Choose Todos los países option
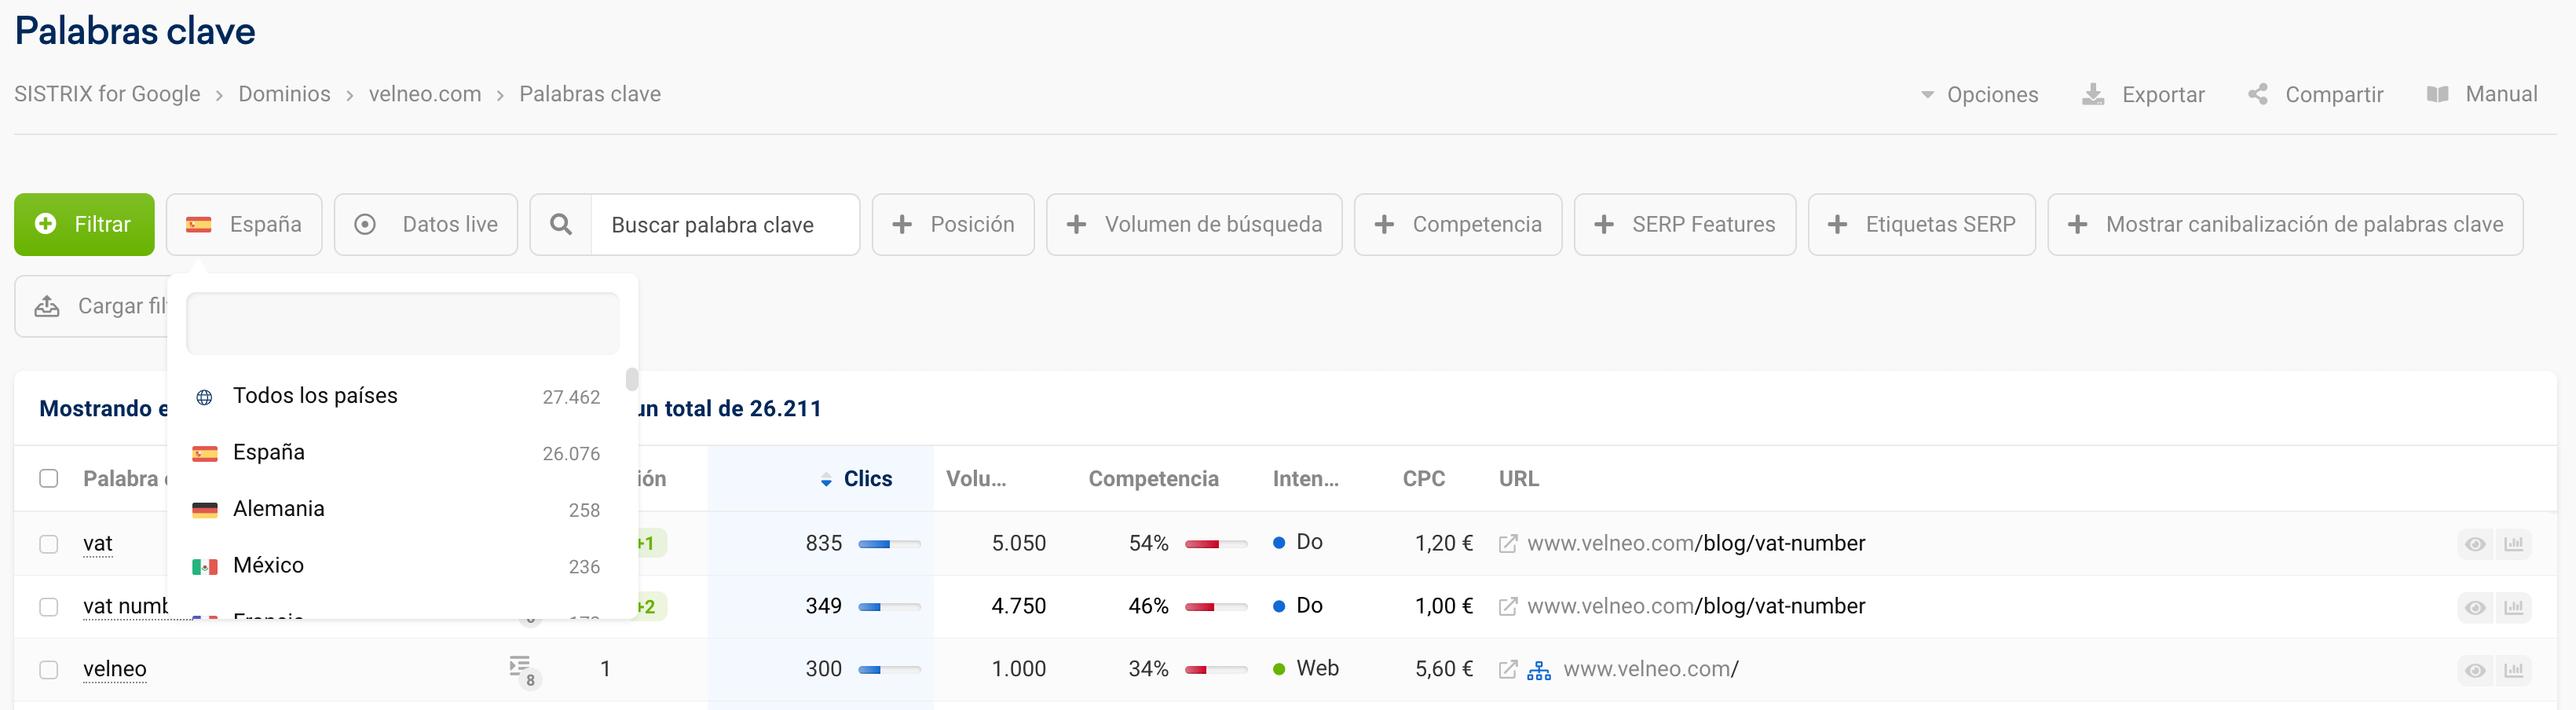This screenshot has height=710, width=2576. click(315, 396)
